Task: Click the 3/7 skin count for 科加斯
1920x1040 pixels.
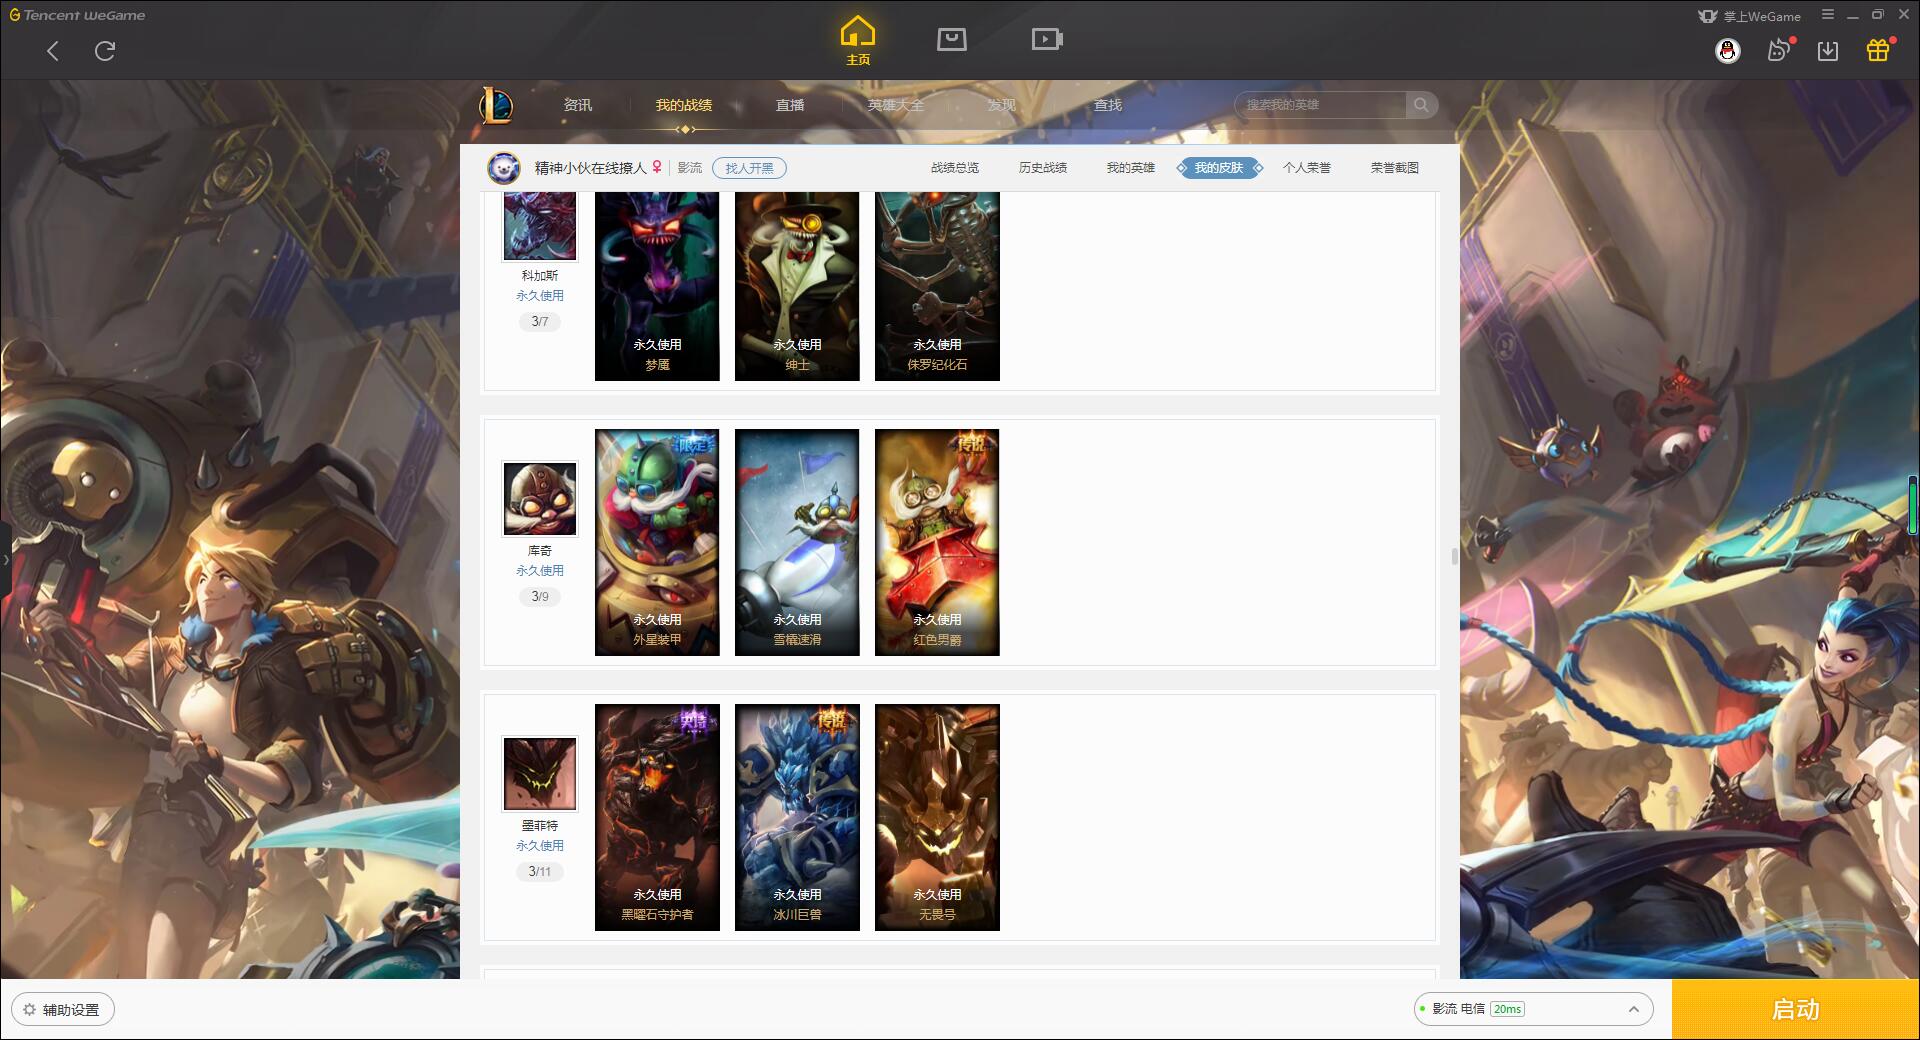Action: [x=540, y=322]
